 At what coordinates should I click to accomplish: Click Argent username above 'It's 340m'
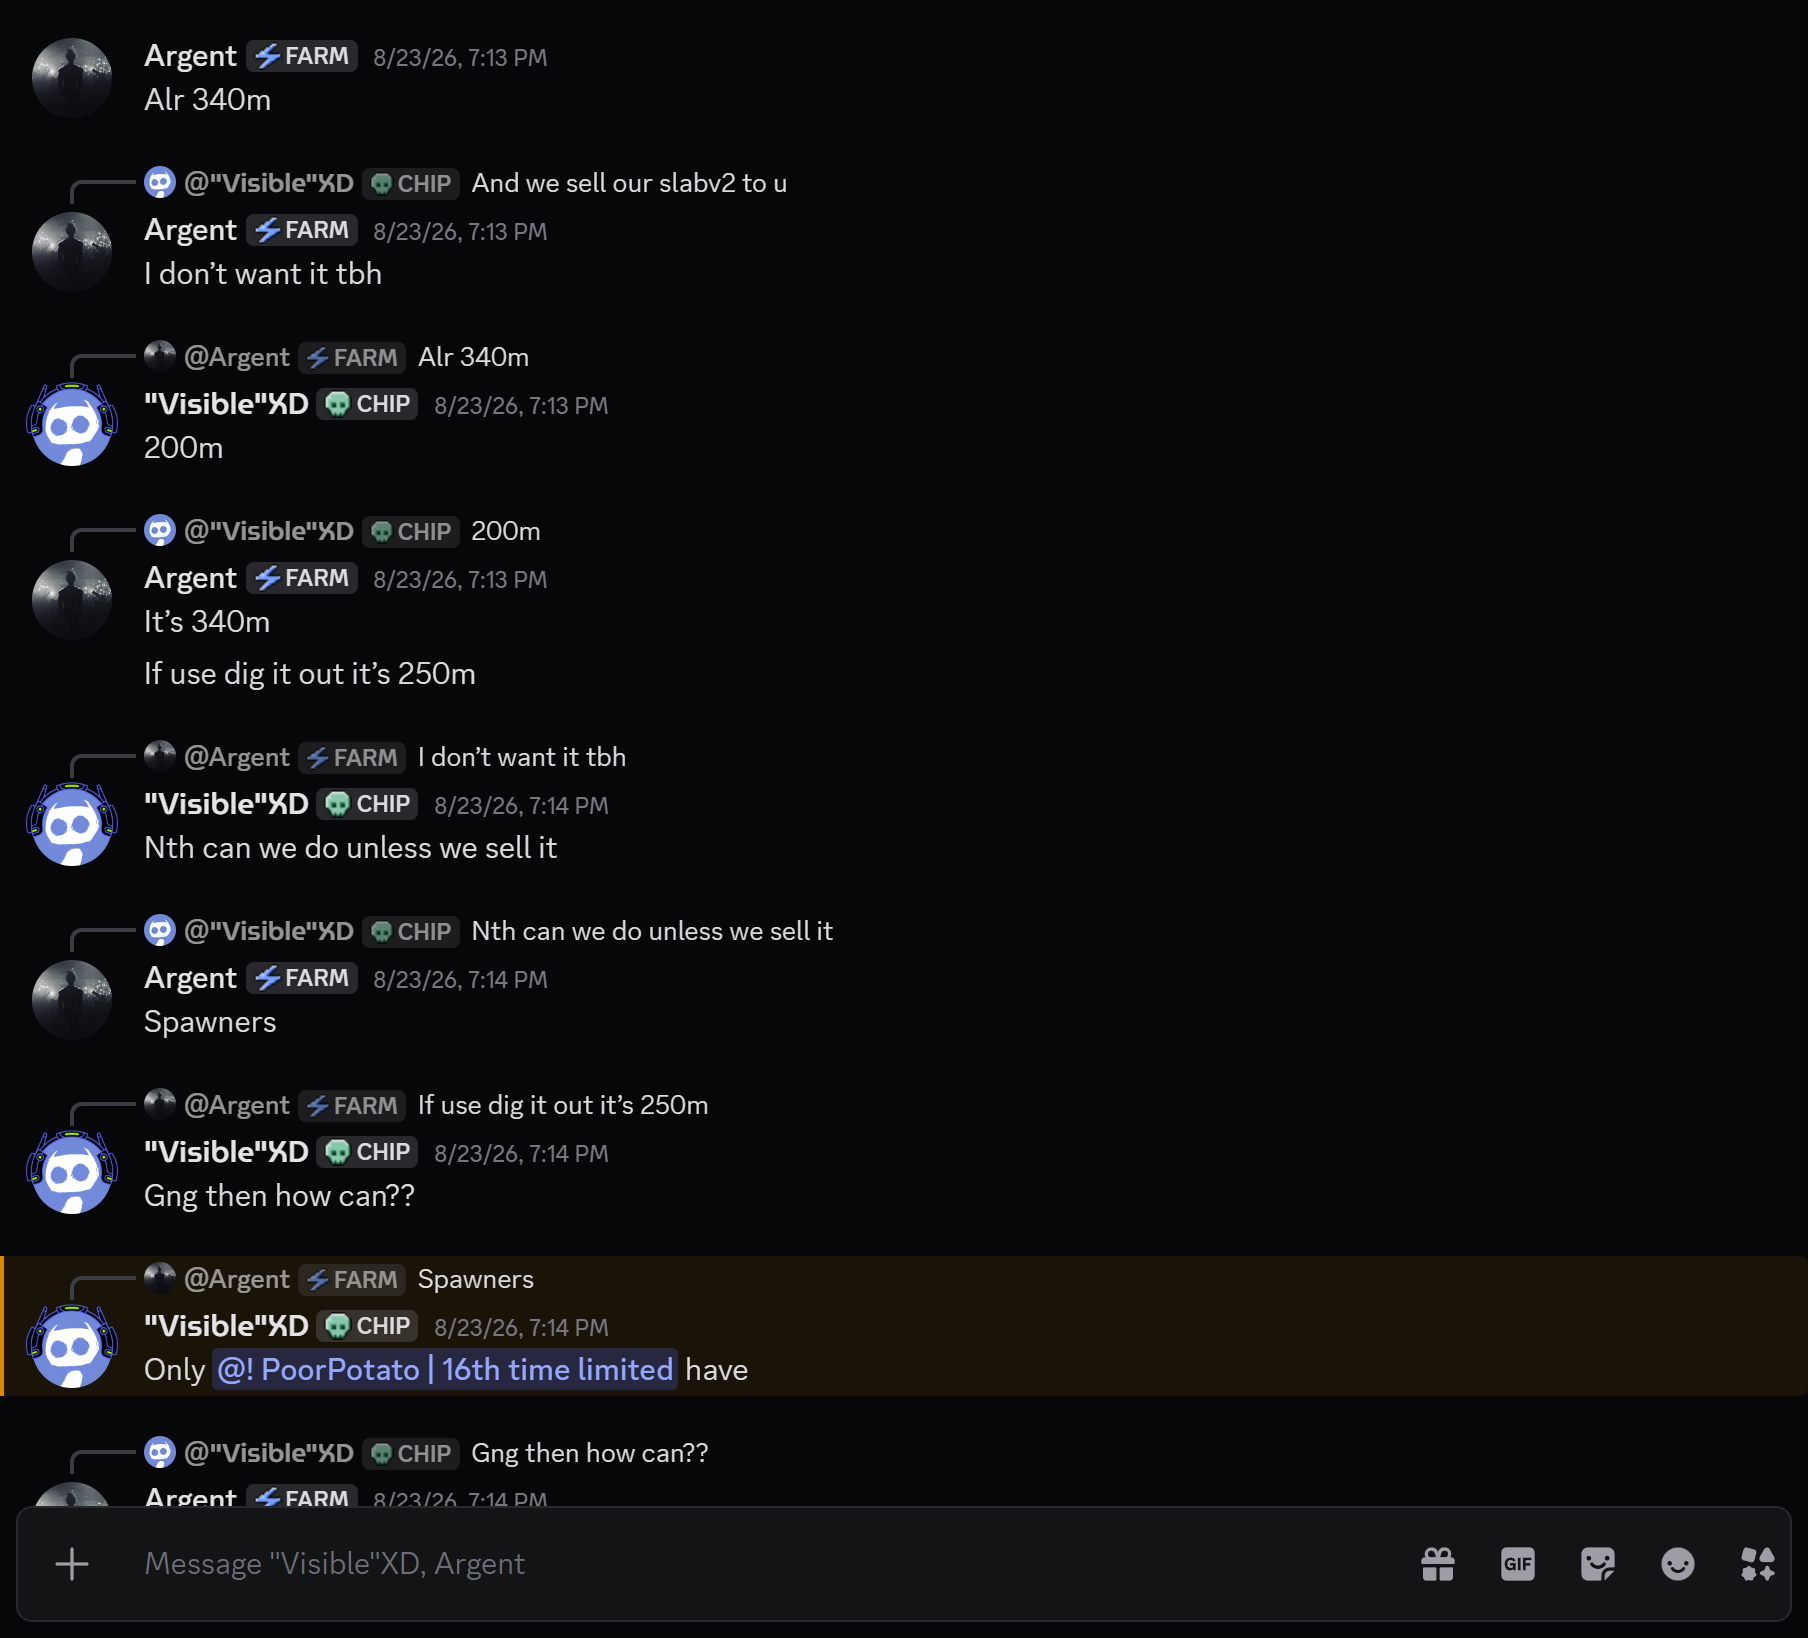(x=190, y=578)
